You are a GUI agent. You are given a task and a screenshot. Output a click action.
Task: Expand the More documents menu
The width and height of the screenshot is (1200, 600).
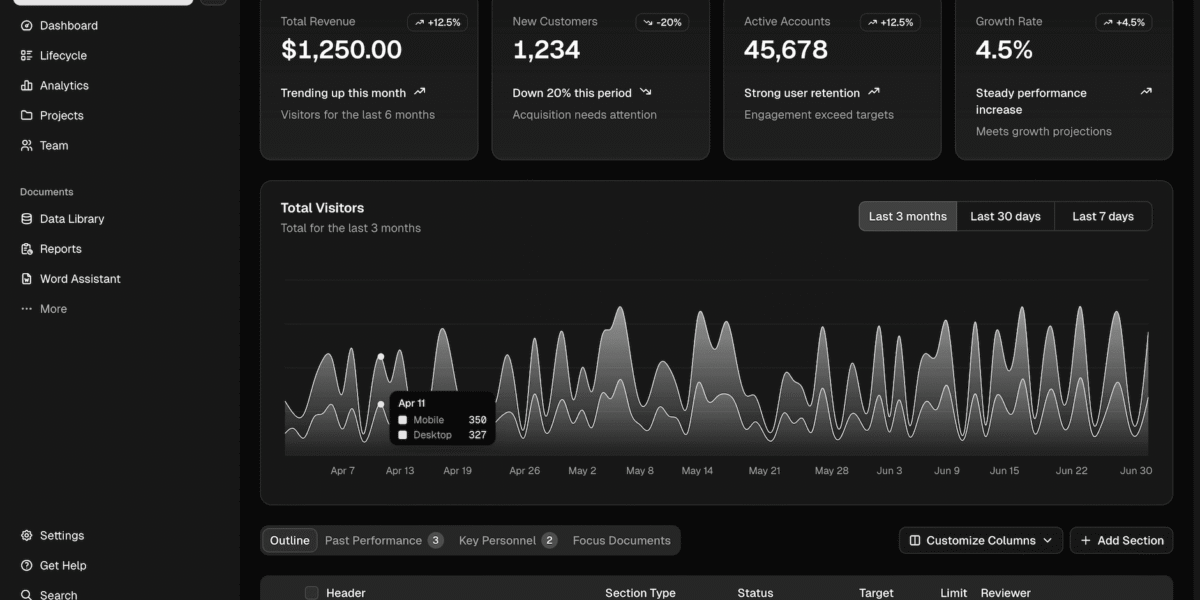[x=43, y=309]
